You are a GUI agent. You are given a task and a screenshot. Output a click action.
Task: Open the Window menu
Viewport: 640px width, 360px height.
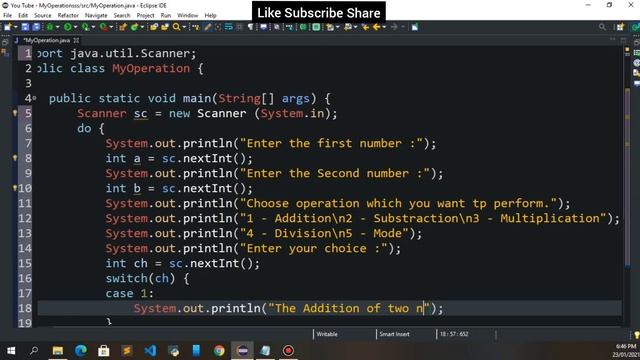pyautogui.click(x=187, y=16)
